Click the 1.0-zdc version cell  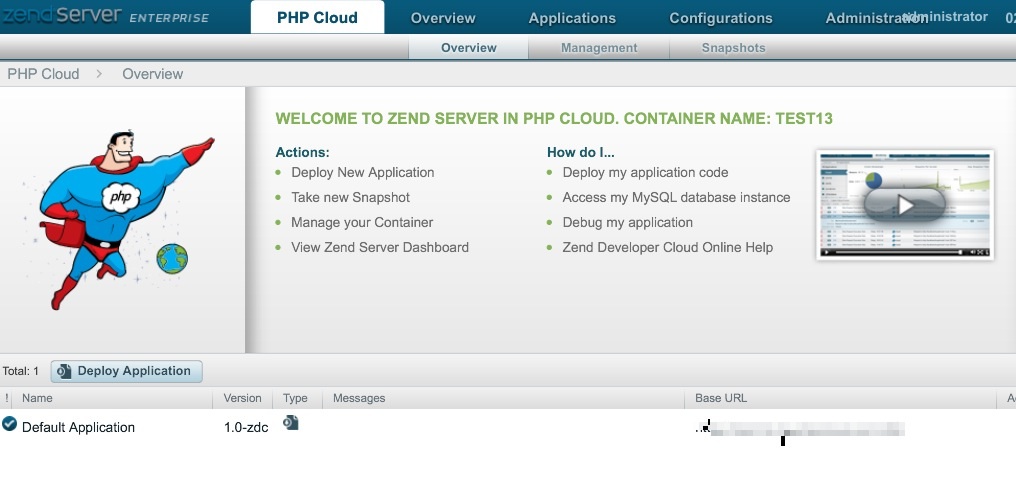pyautogui.click(x=246, y=427)
